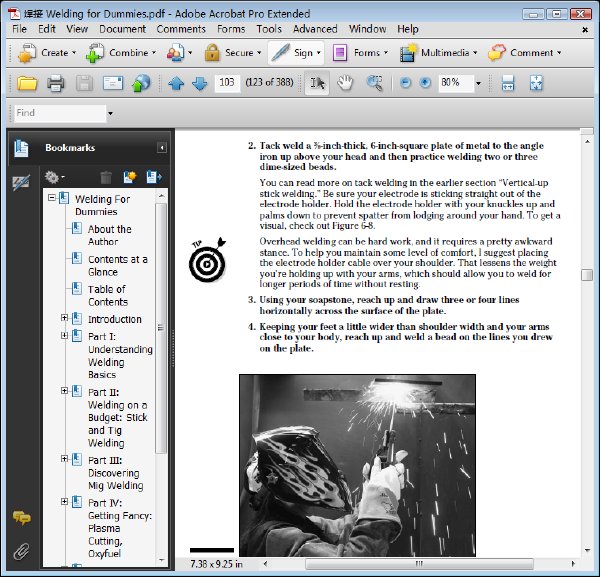Collapse the Bookmarks panel arrow
This screenshot has height=577, width=600.
pos(162,148)
